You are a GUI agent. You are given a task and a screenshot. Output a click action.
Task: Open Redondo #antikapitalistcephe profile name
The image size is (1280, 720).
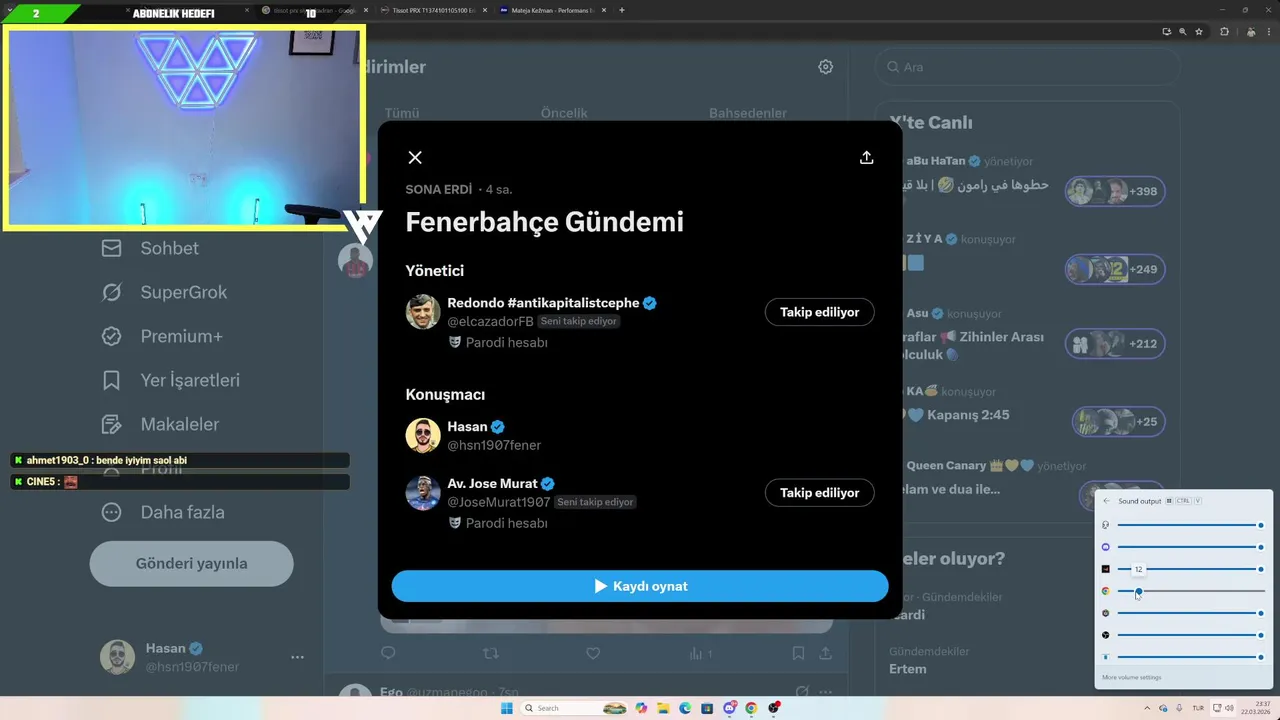pyautogui.click(x=544, y=303)
